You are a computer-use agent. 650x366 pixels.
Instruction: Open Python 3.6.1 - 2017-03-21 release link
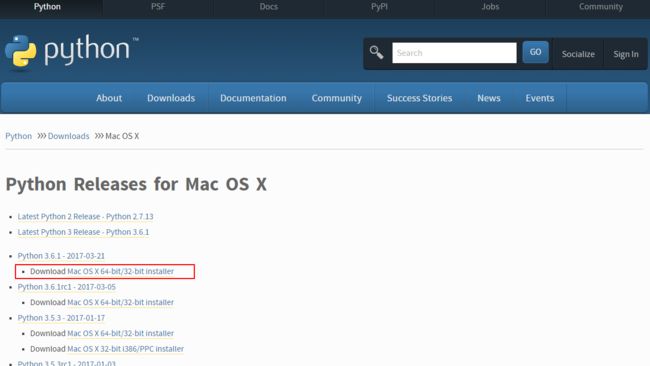pos(61,256)
